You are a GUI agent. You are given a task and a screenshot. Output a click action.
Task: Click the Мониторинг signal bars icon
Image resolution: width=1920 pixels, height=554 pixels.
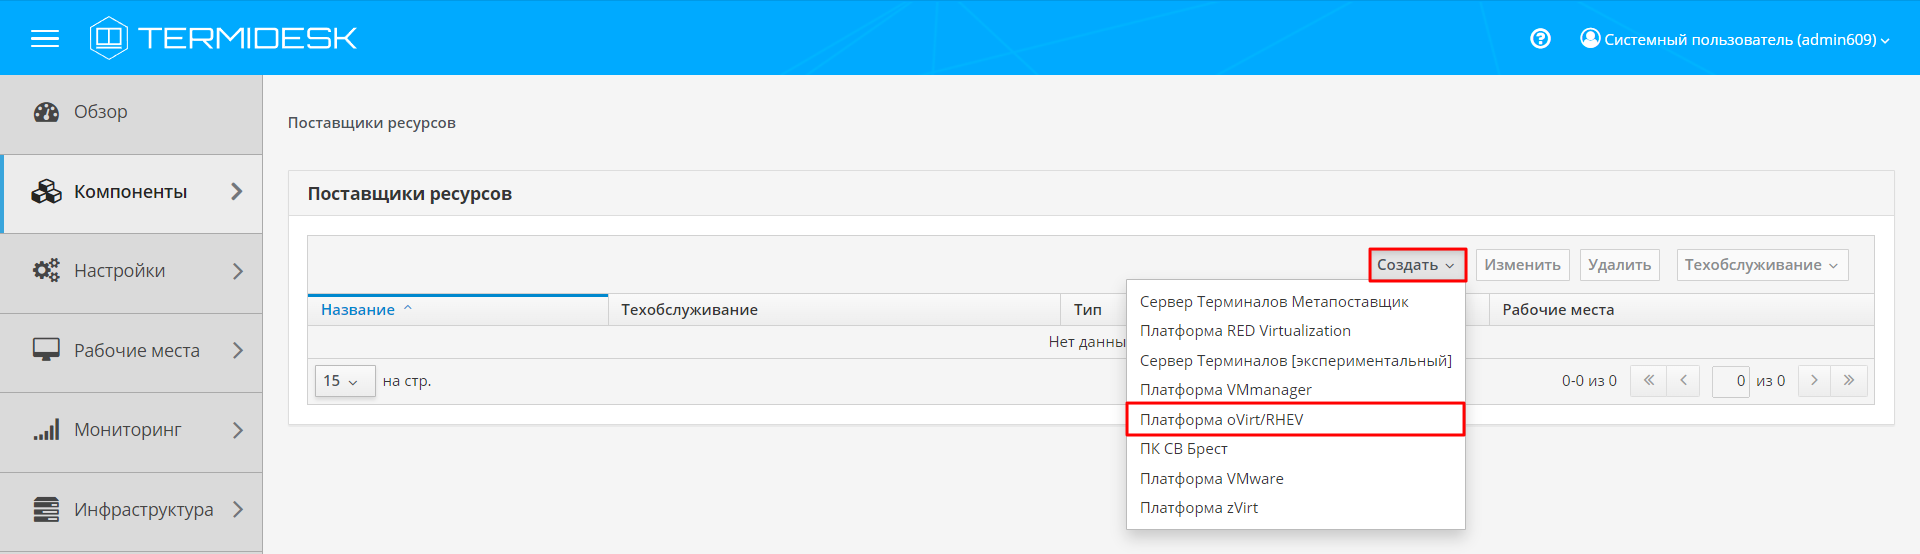(46, 430)
